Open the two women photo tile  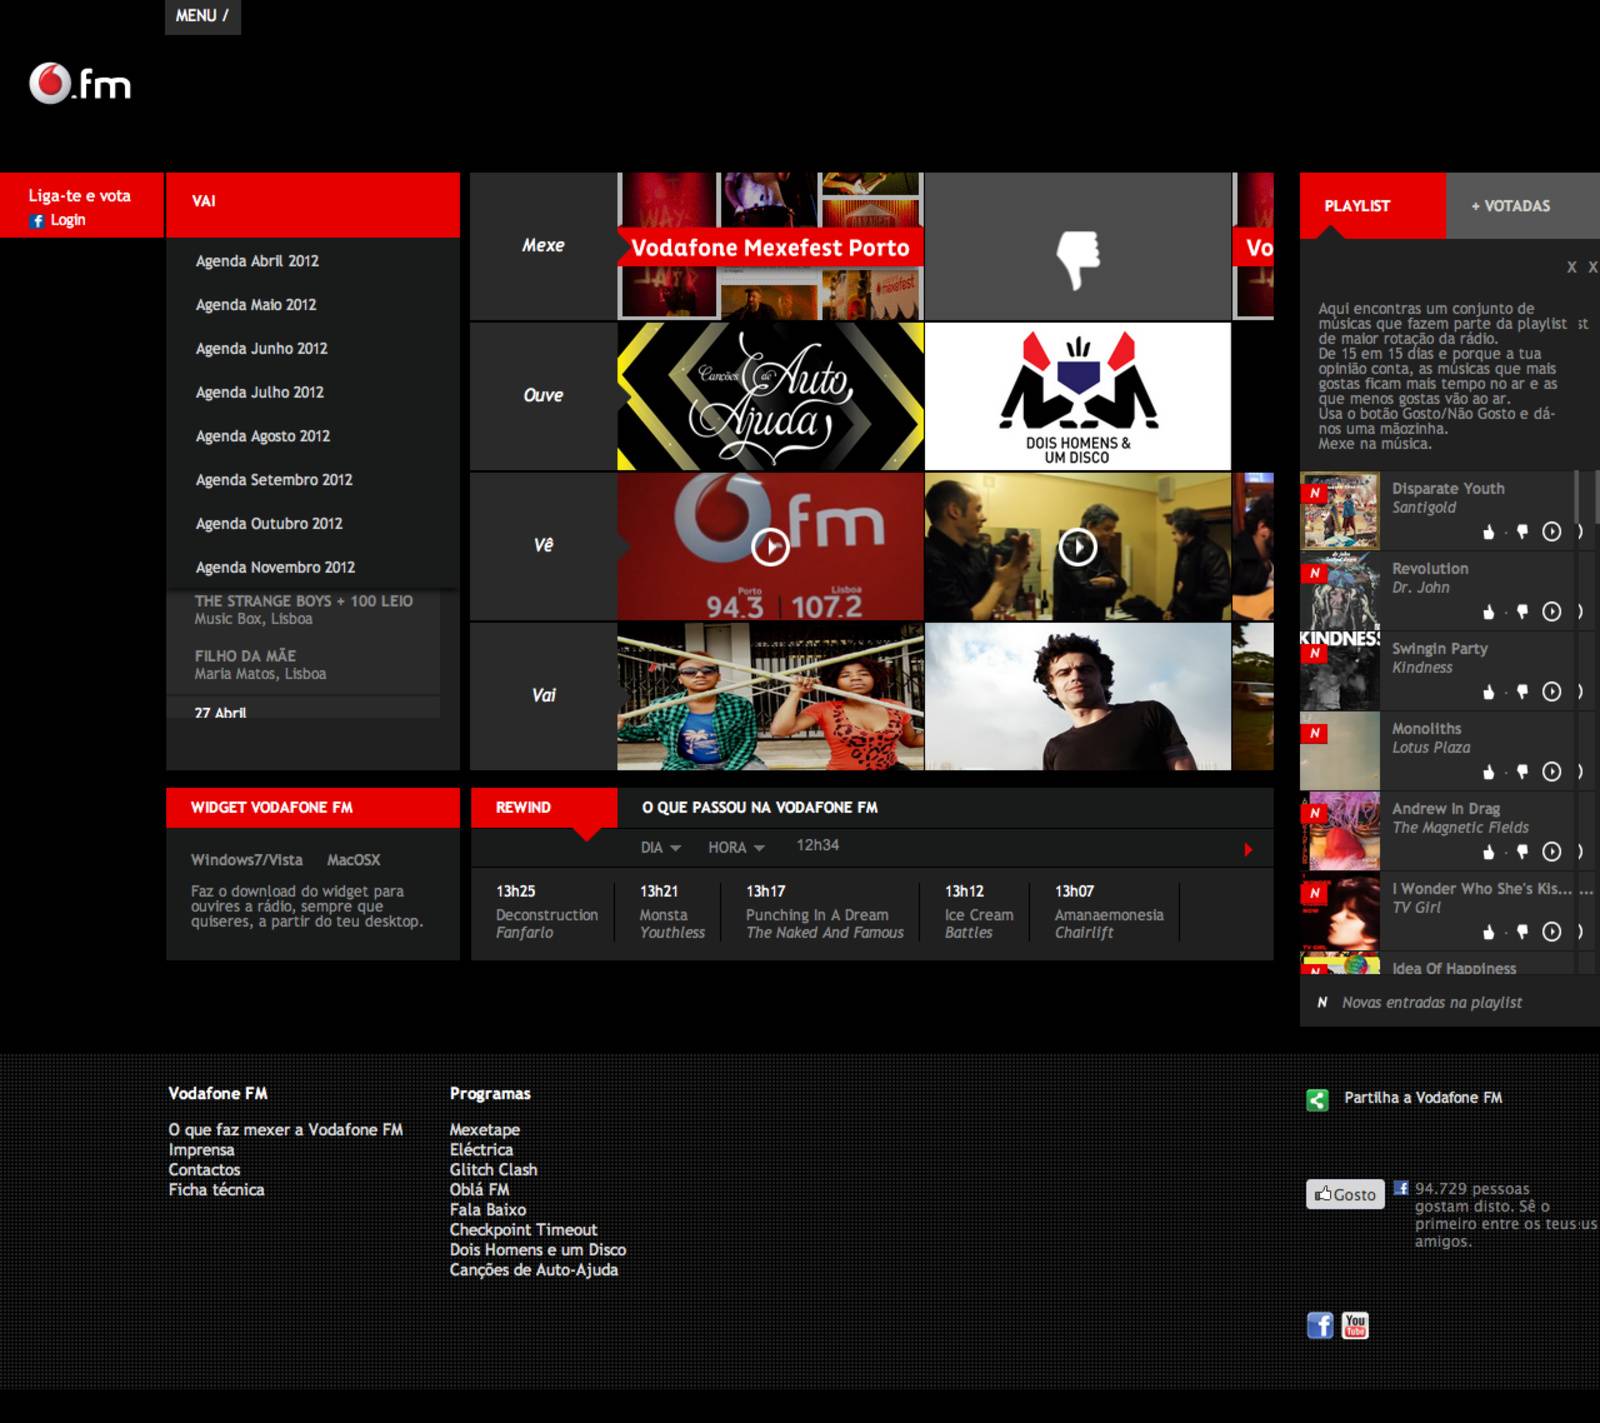(770, 696)
